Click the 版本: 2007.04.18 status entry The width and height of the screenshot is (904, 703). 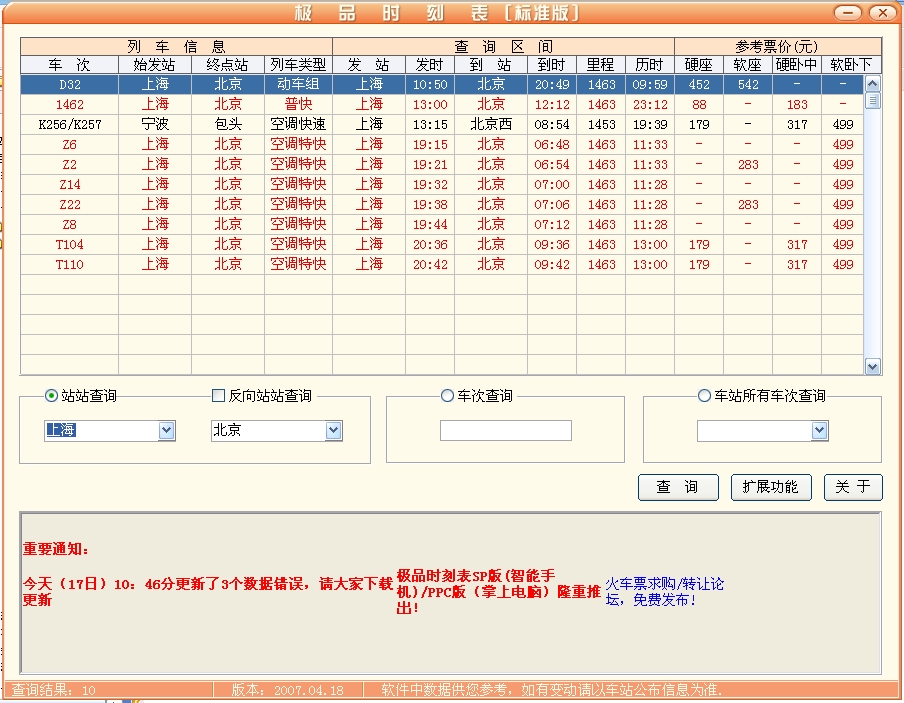click(x=288, y=690)
